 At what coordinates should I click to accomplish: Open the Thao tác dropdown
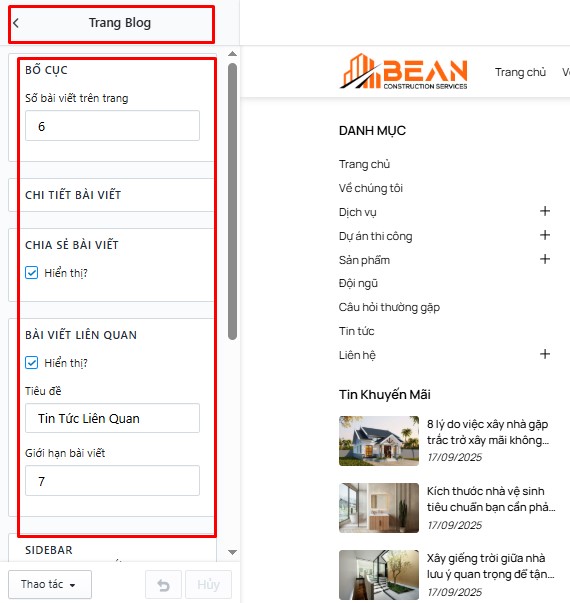50,585
